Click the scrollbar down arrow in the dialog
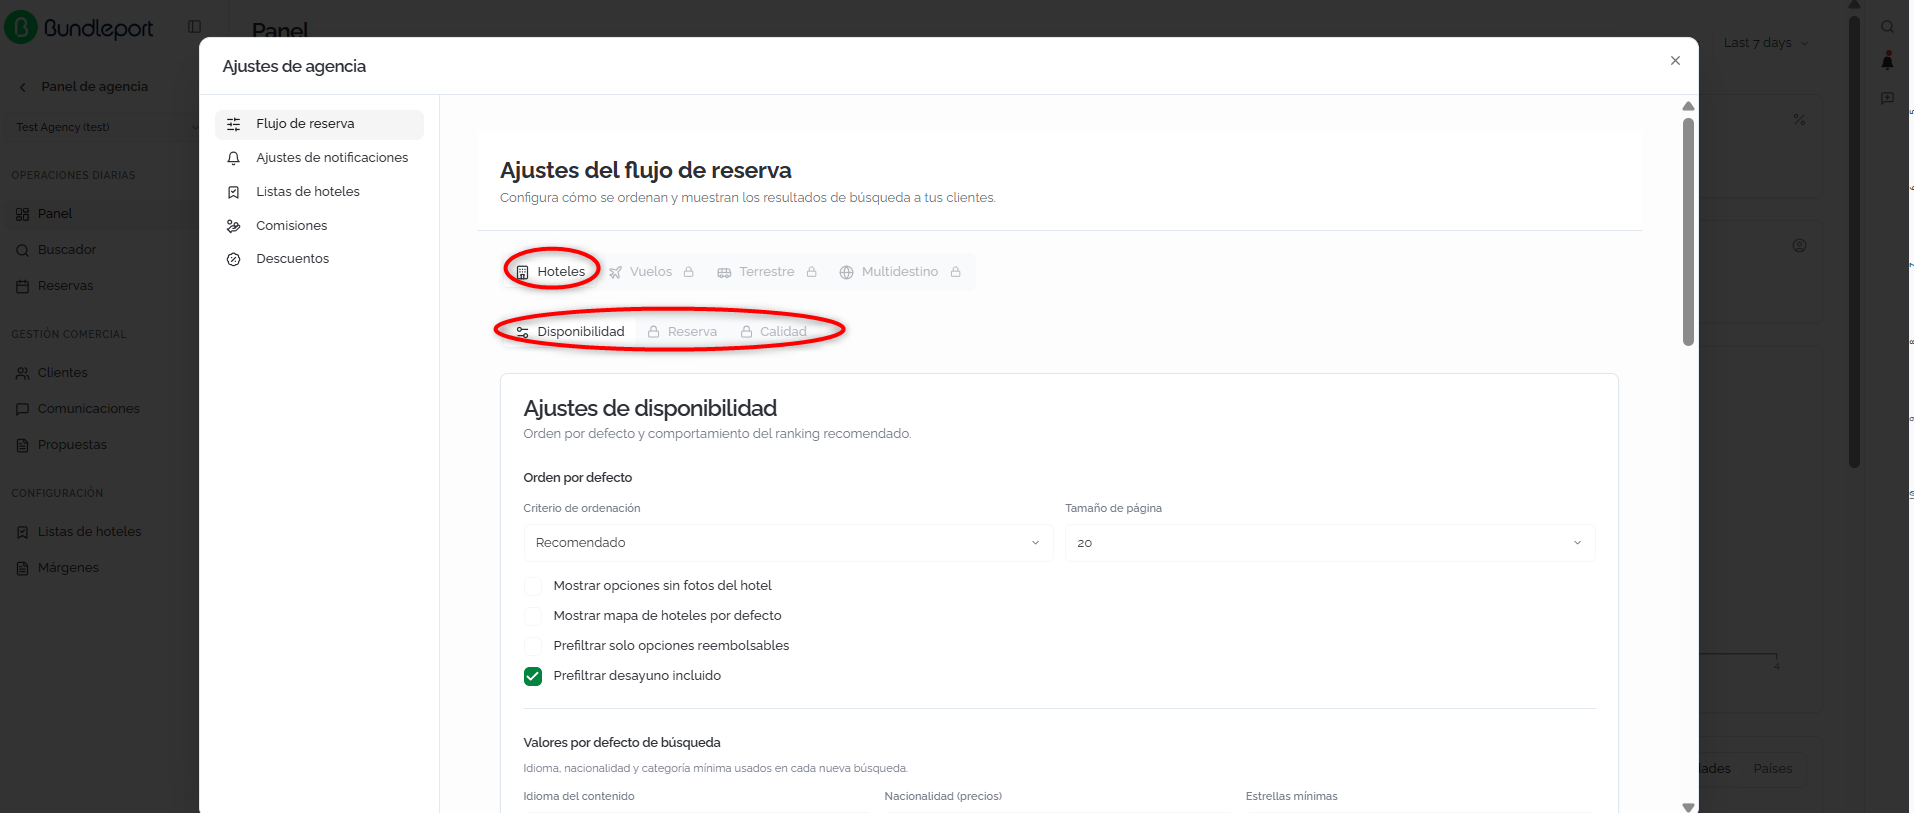This screenshot has height=813, width=1914. tap(1688, 807)
